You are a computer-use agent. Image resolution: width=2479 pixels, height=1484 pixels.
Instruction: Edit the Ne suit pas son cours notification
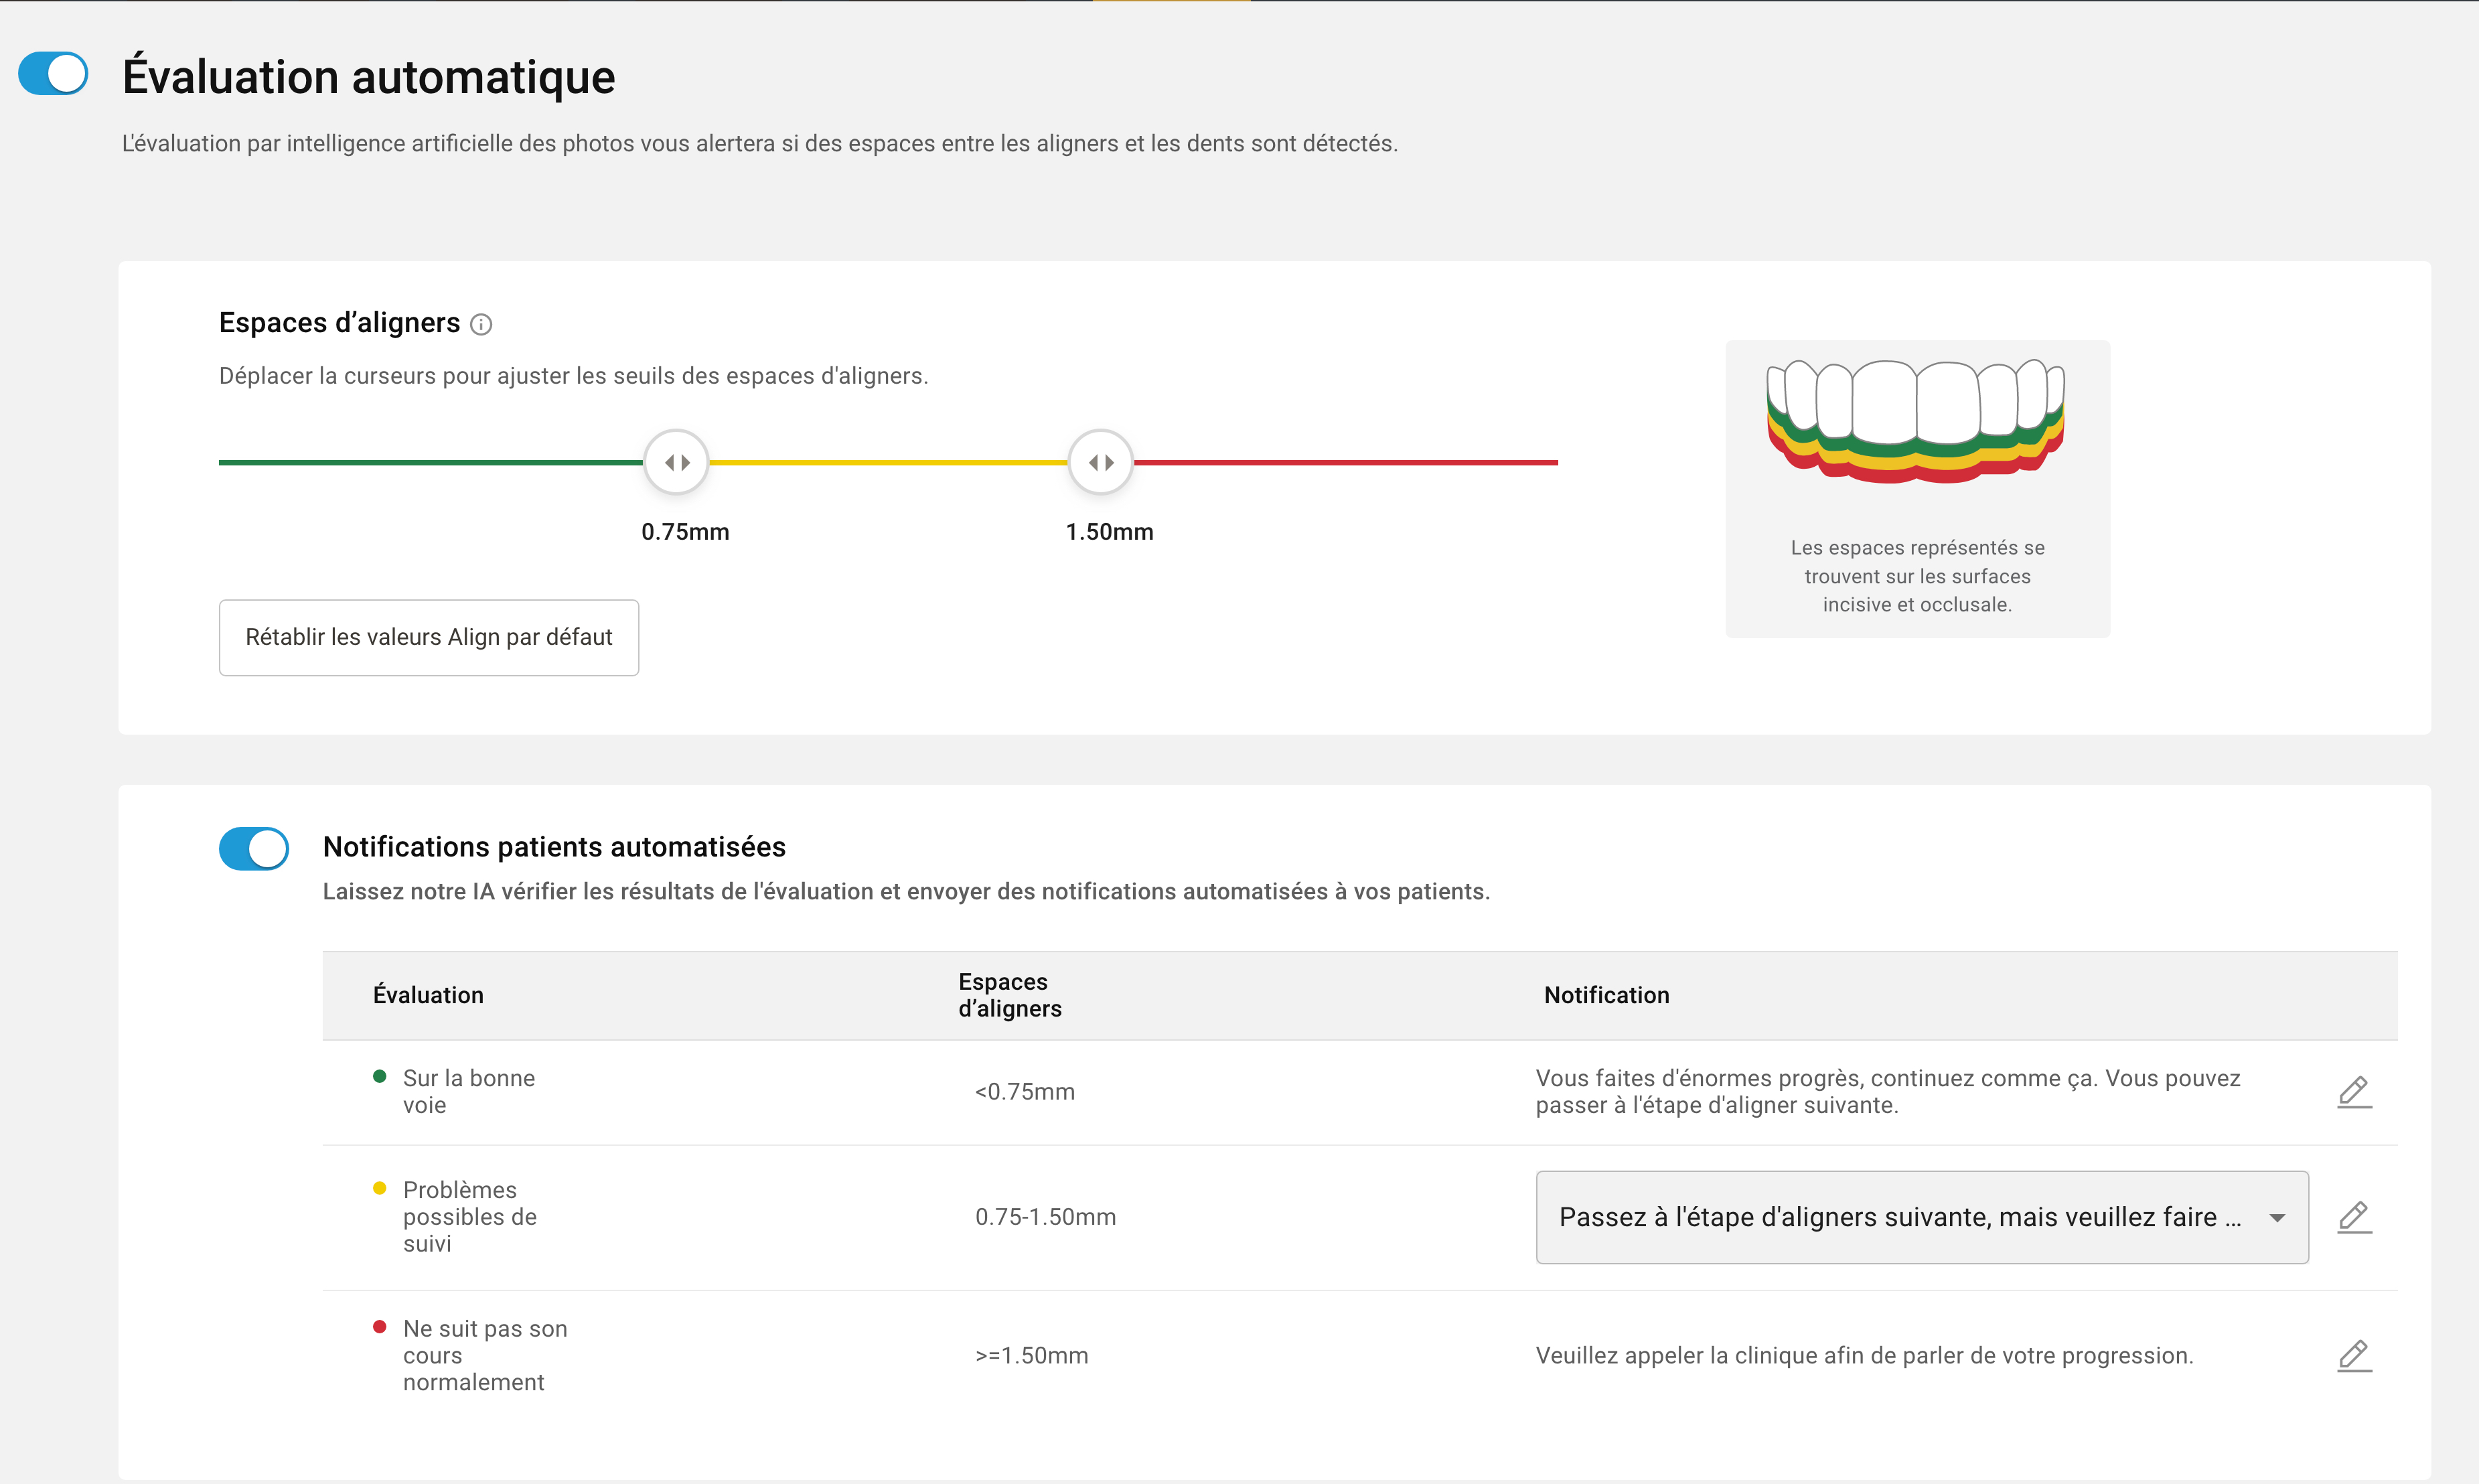(x=2354, y=1356)
